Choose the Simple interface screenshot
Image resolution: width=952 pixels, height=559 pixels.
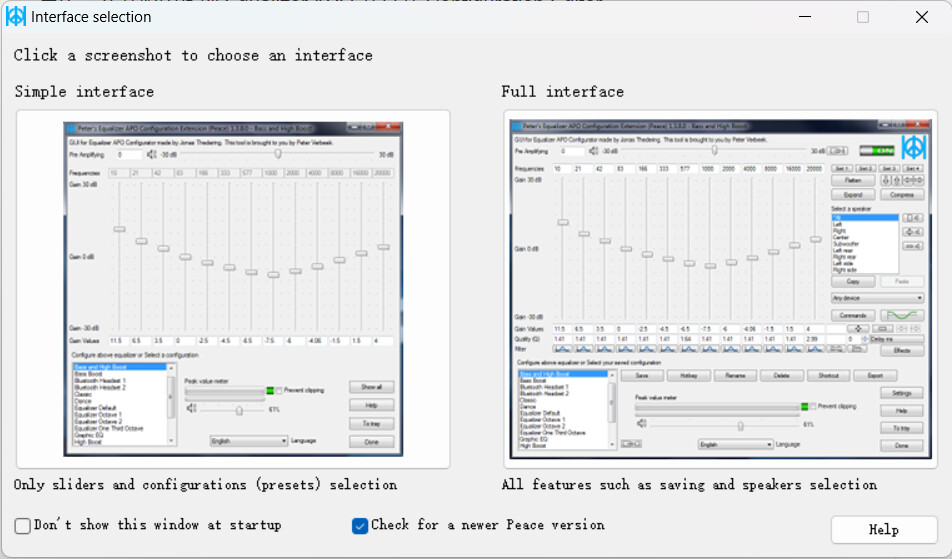(233, 289)
